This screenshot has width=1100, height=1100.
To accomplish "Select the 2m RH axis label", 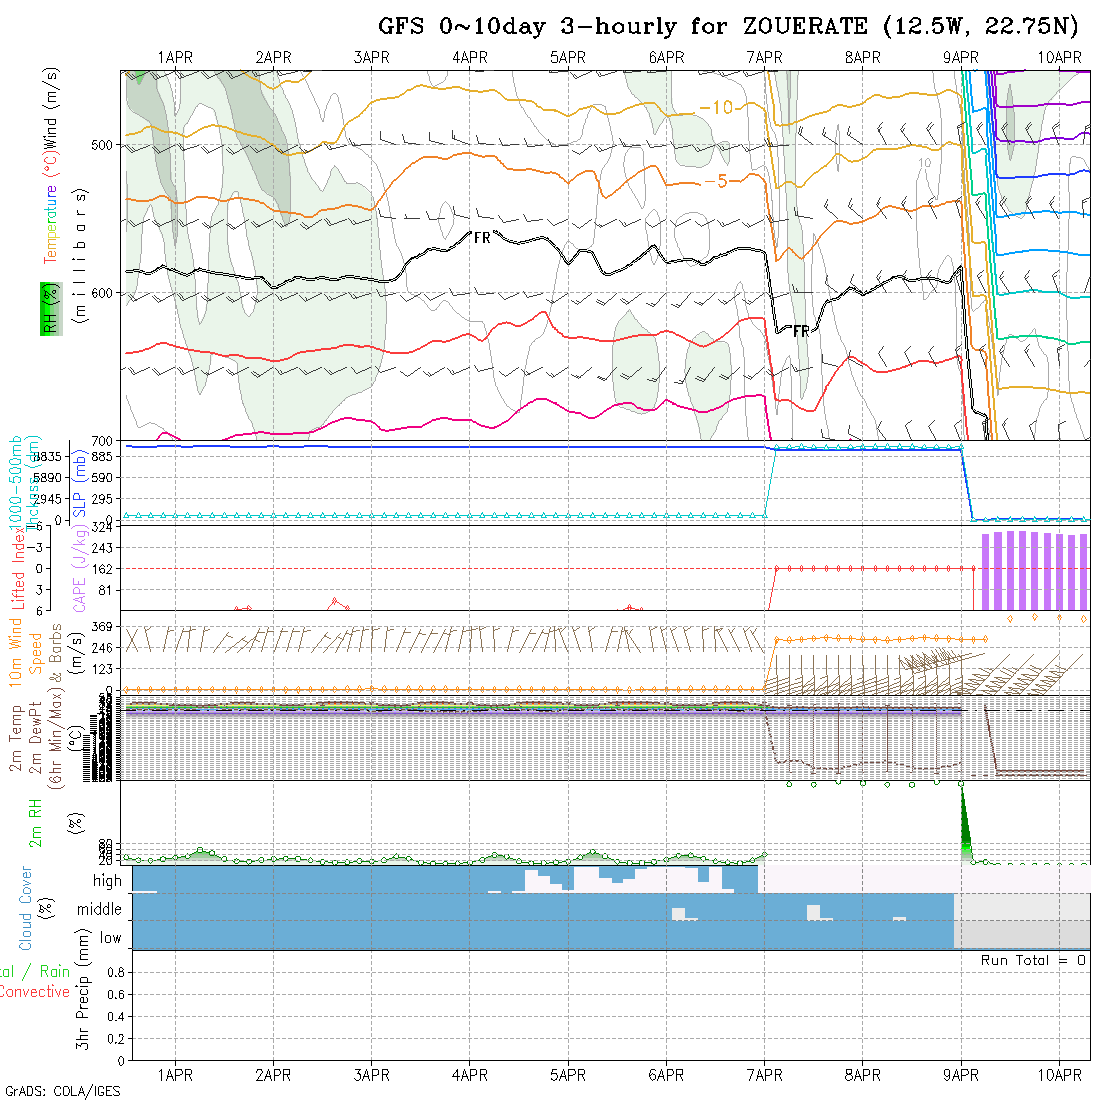I will [x=35, y=823].
